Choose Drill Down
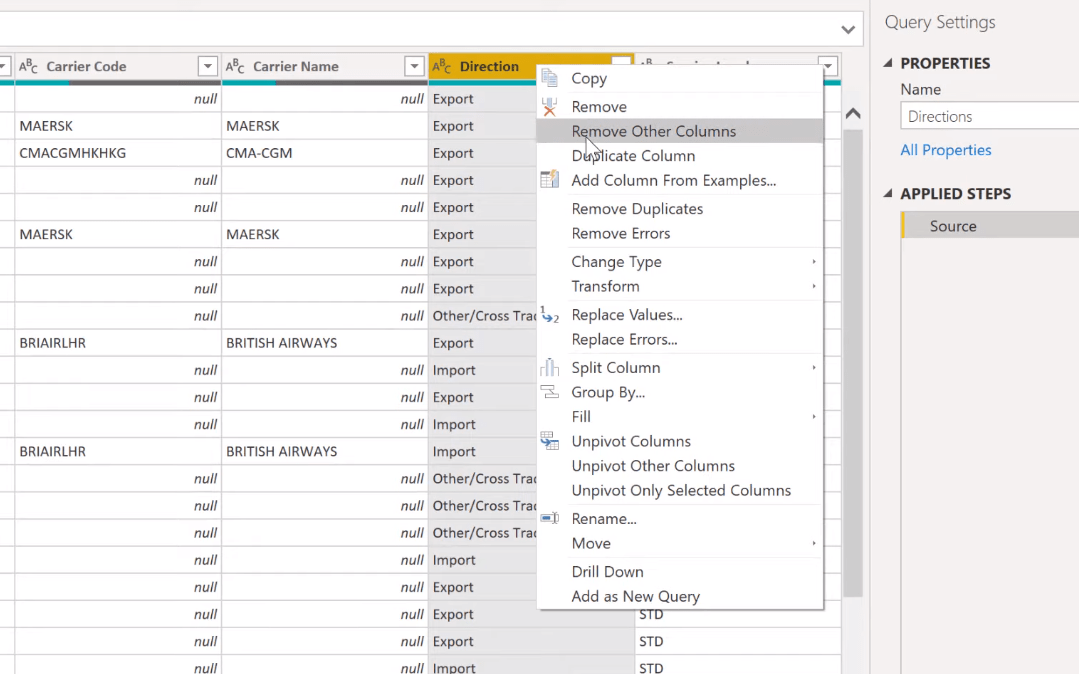Image resolution: width=1079 pixels, height=674 pixels. 680,571
